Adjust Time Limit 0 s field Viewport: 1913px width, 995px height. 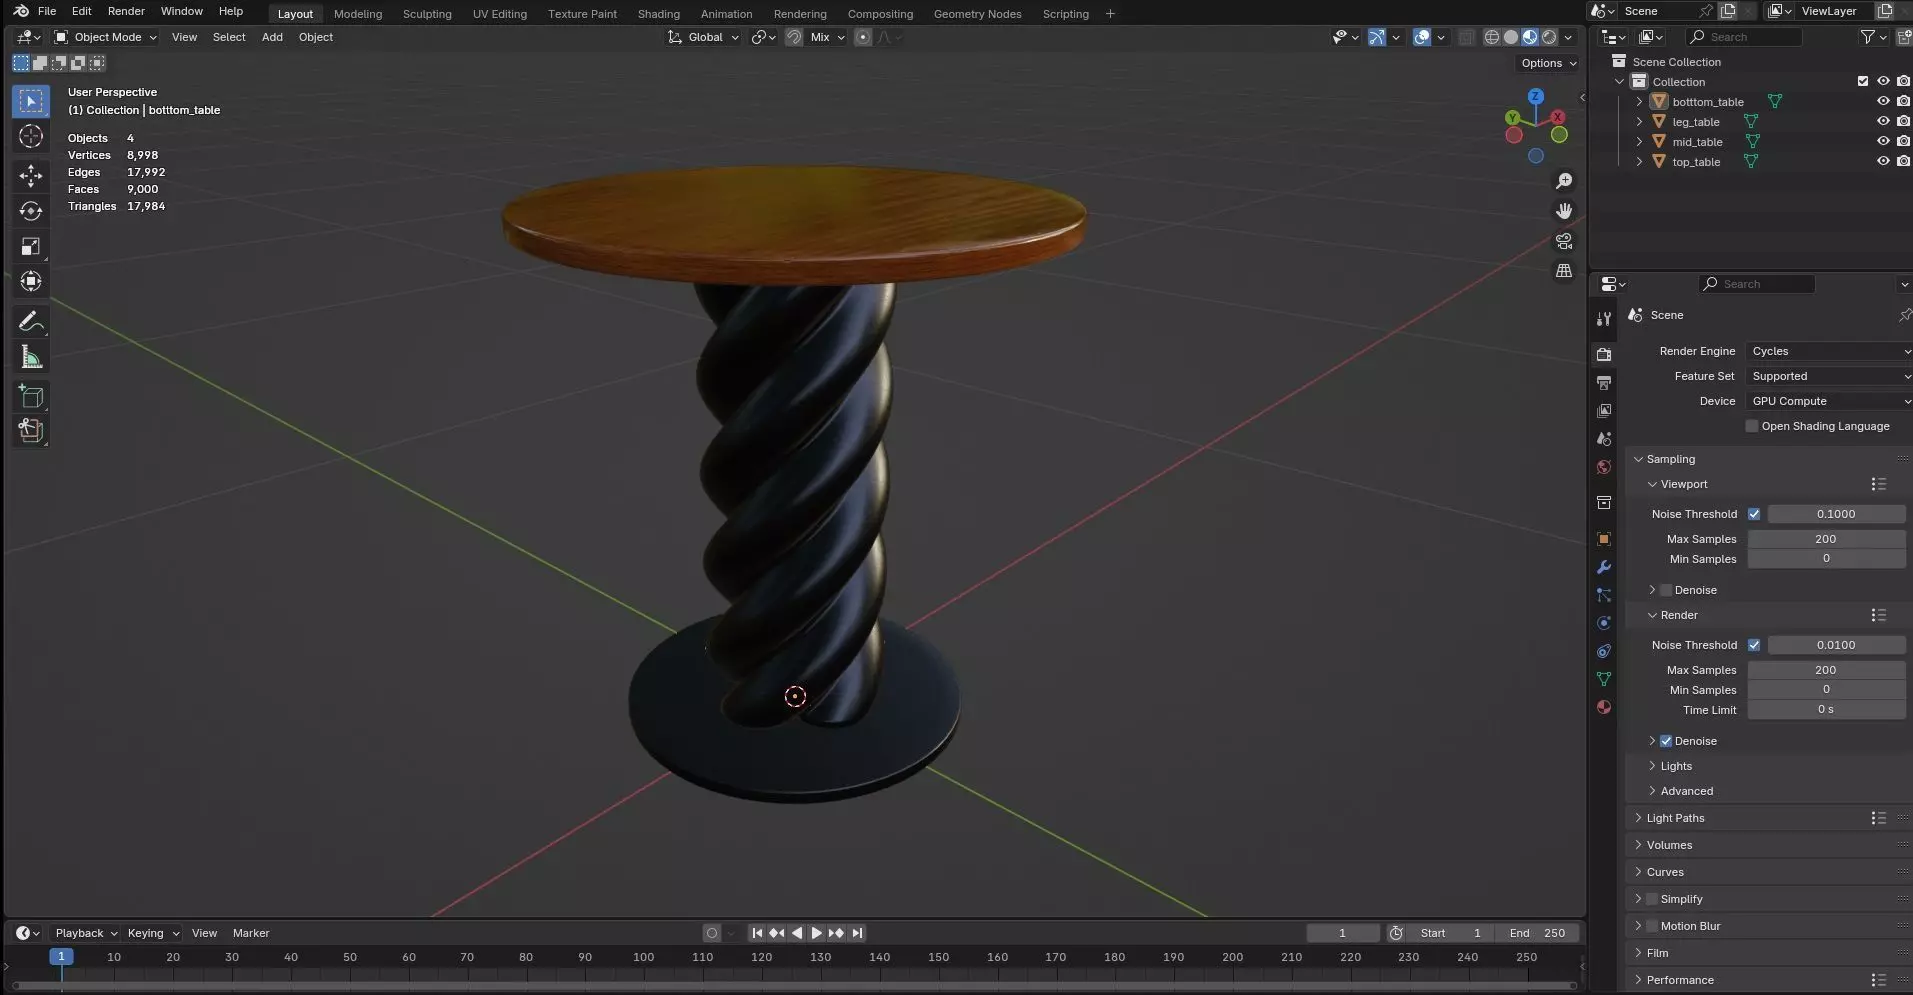1826,710
